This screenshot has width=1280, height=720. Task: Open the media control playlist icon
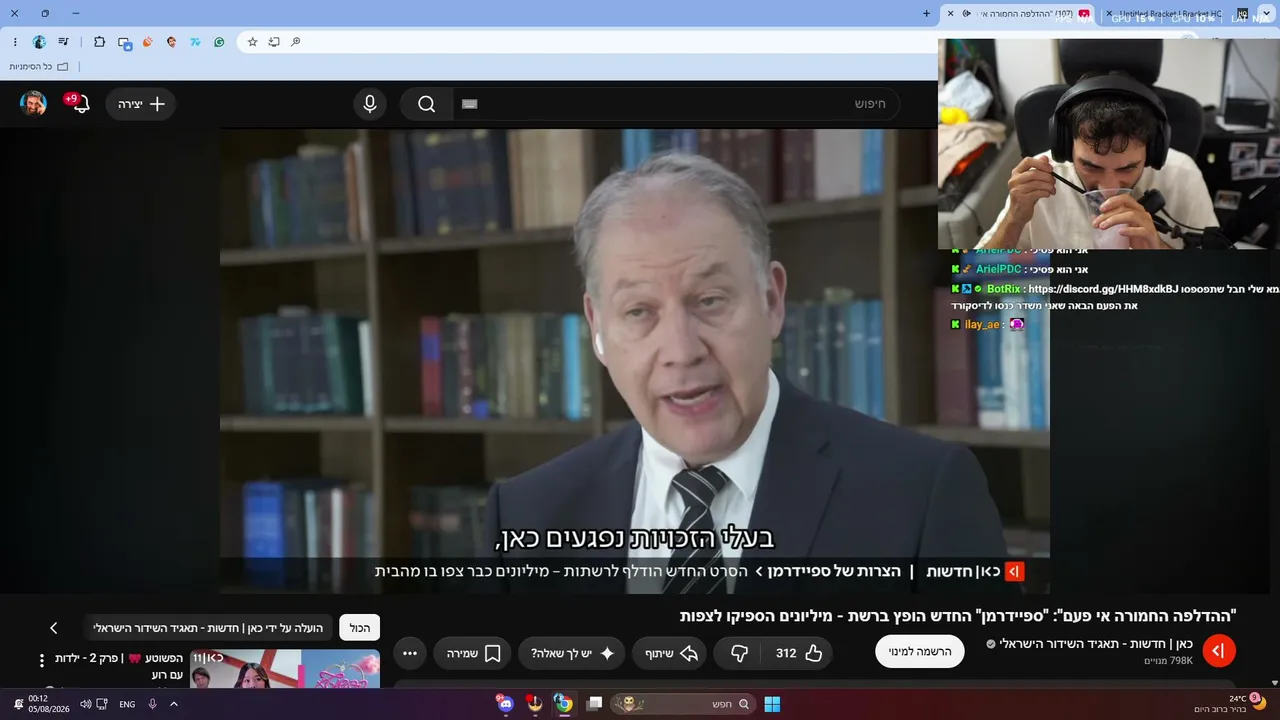coord(64,42)
